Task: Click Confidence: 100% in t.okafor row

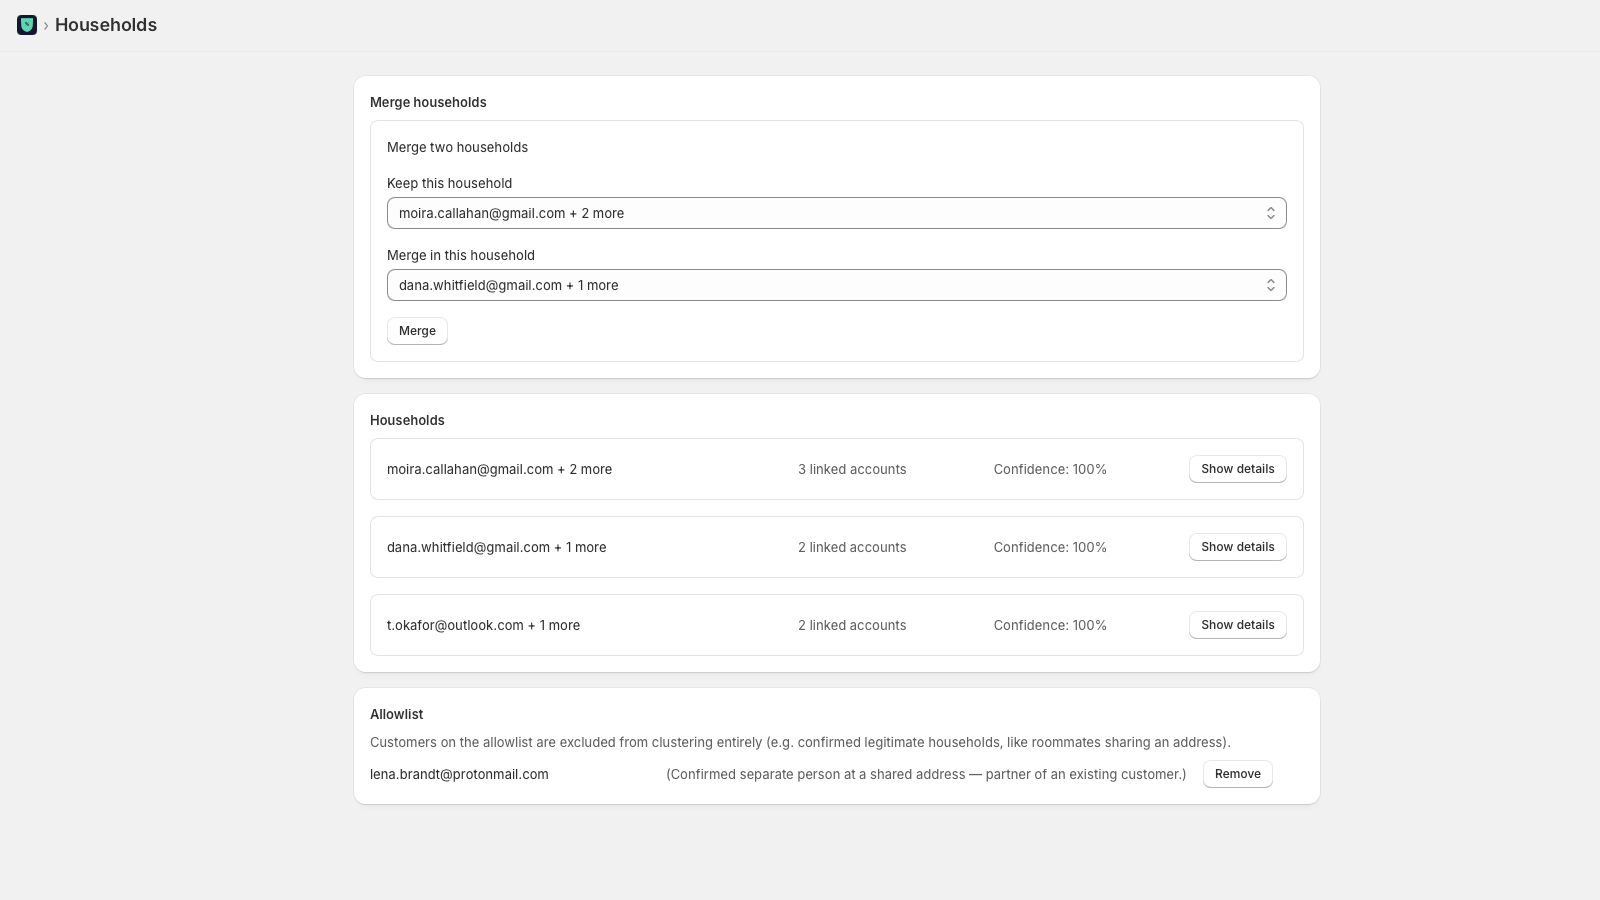Action: point(1050,625)
